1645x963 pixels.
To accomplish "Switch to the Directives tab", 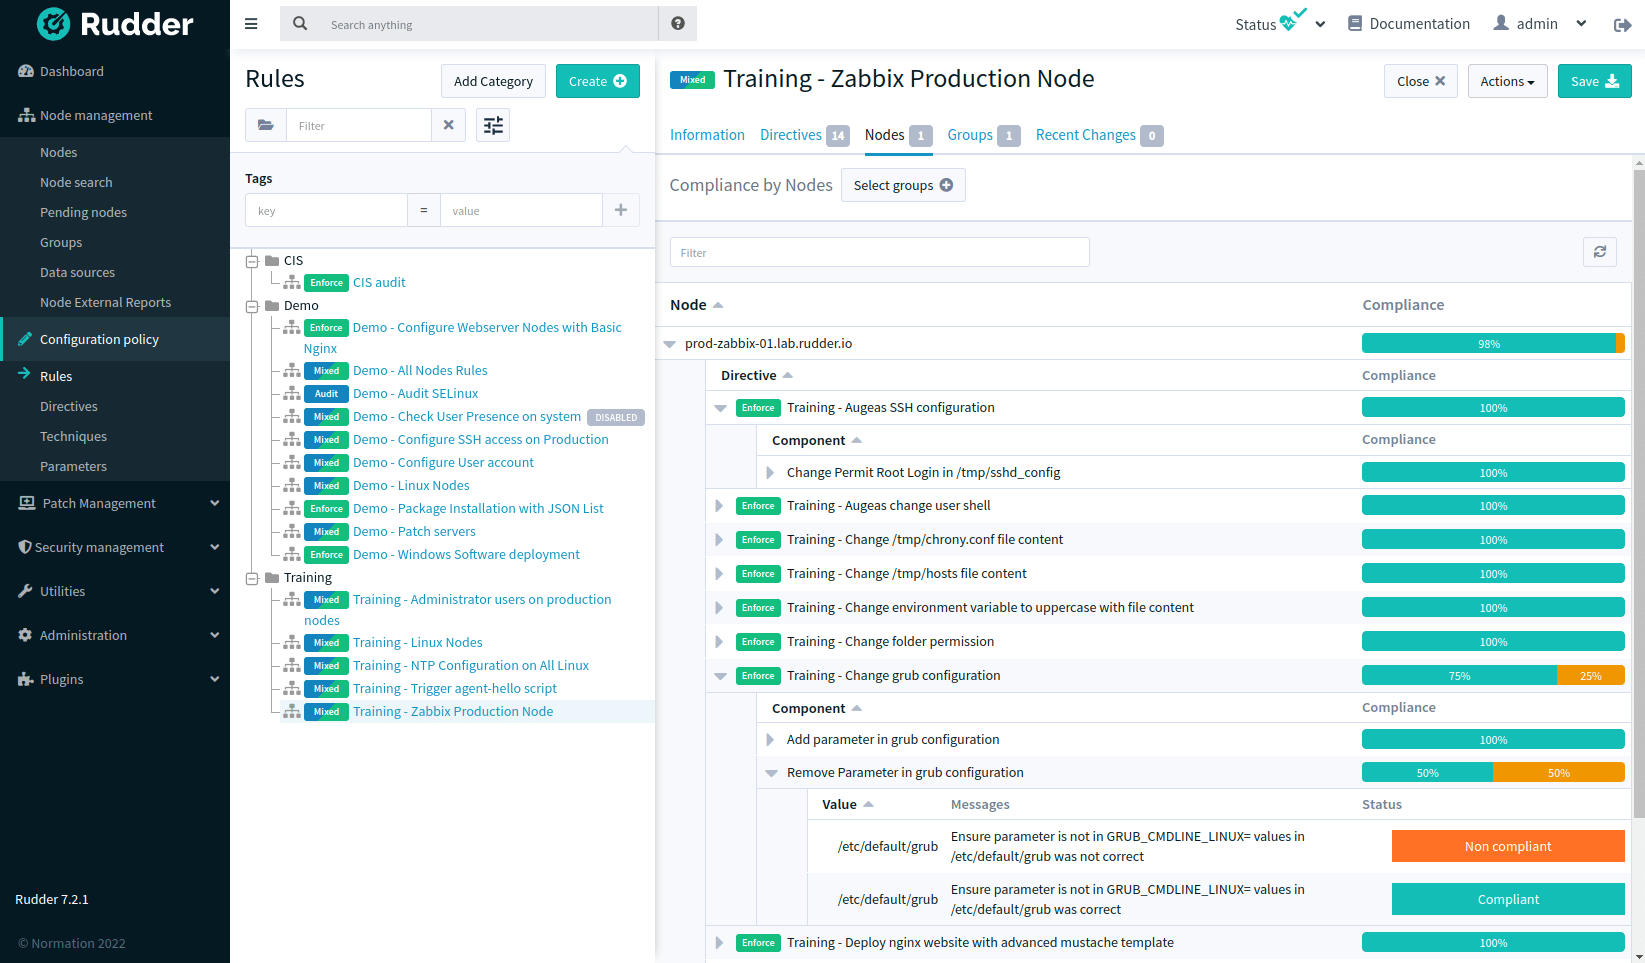I will [x=804, y=135].
